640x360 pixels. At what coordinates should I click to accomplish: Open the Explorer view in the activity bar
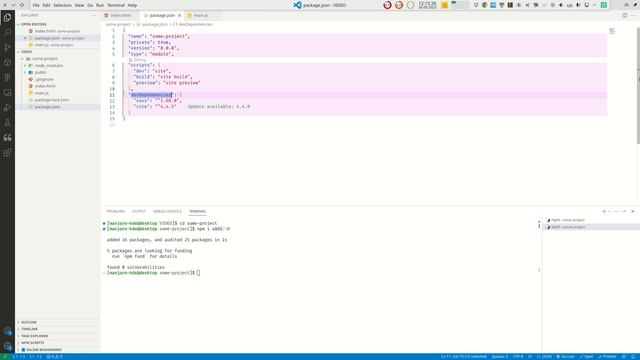point(7,18)
